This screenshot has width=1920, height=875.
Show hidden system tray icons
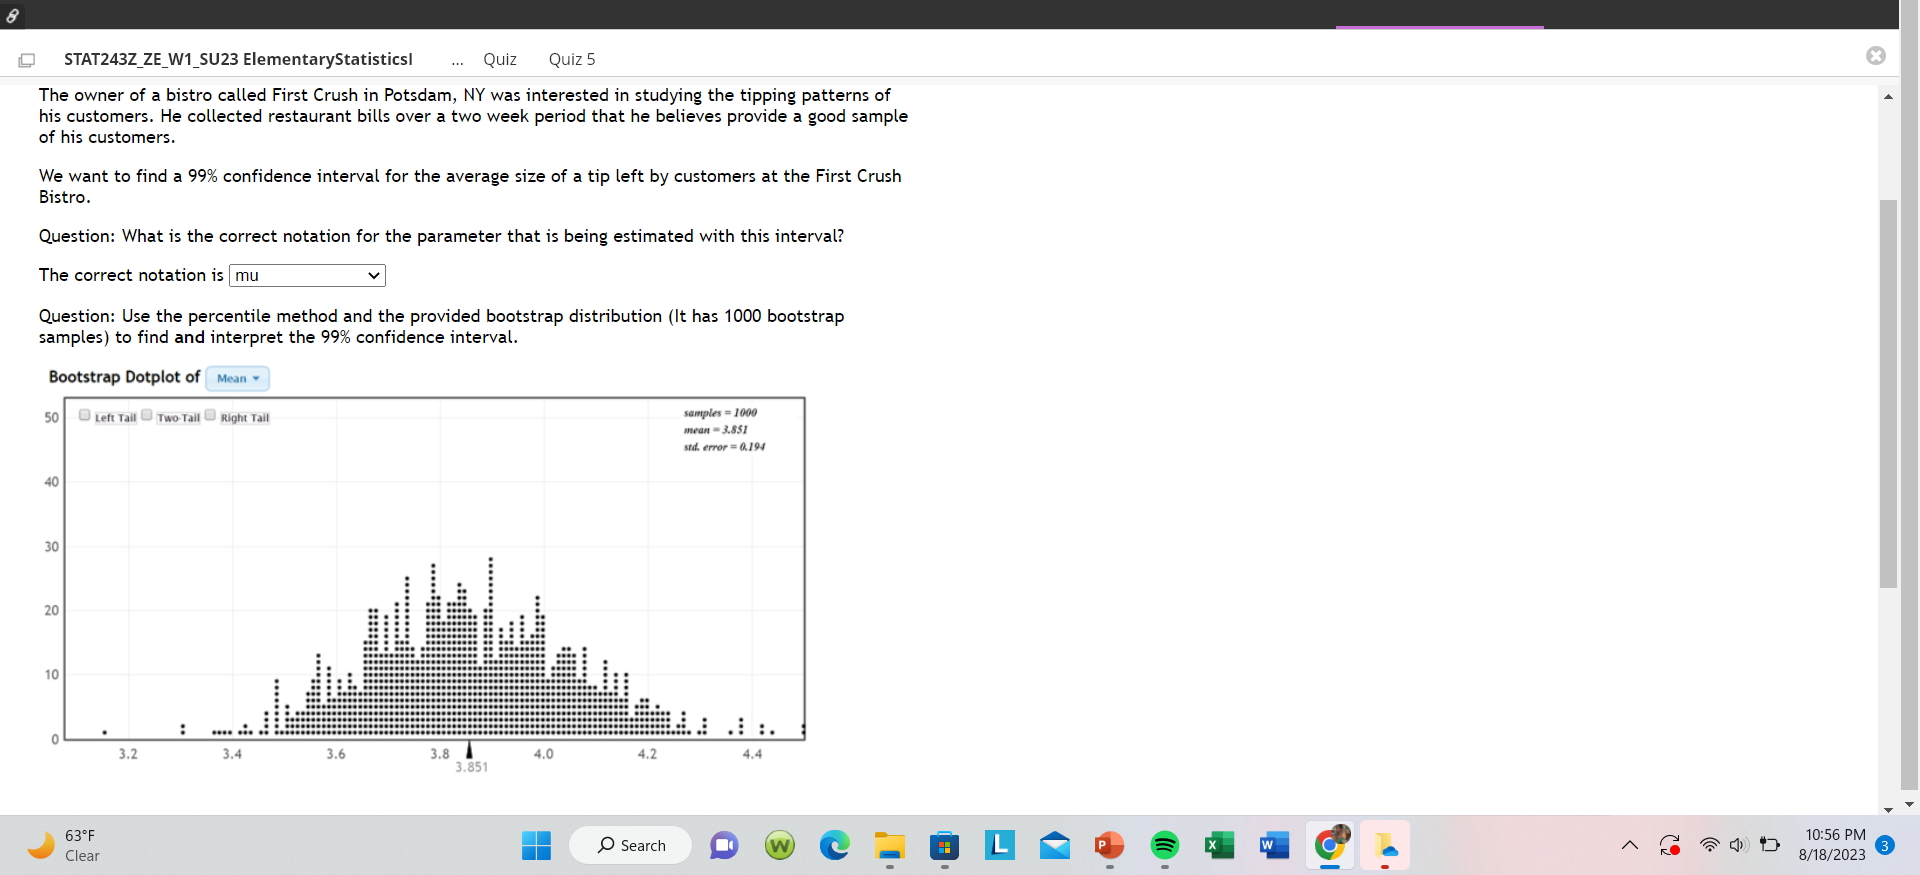pos(1630,846)
